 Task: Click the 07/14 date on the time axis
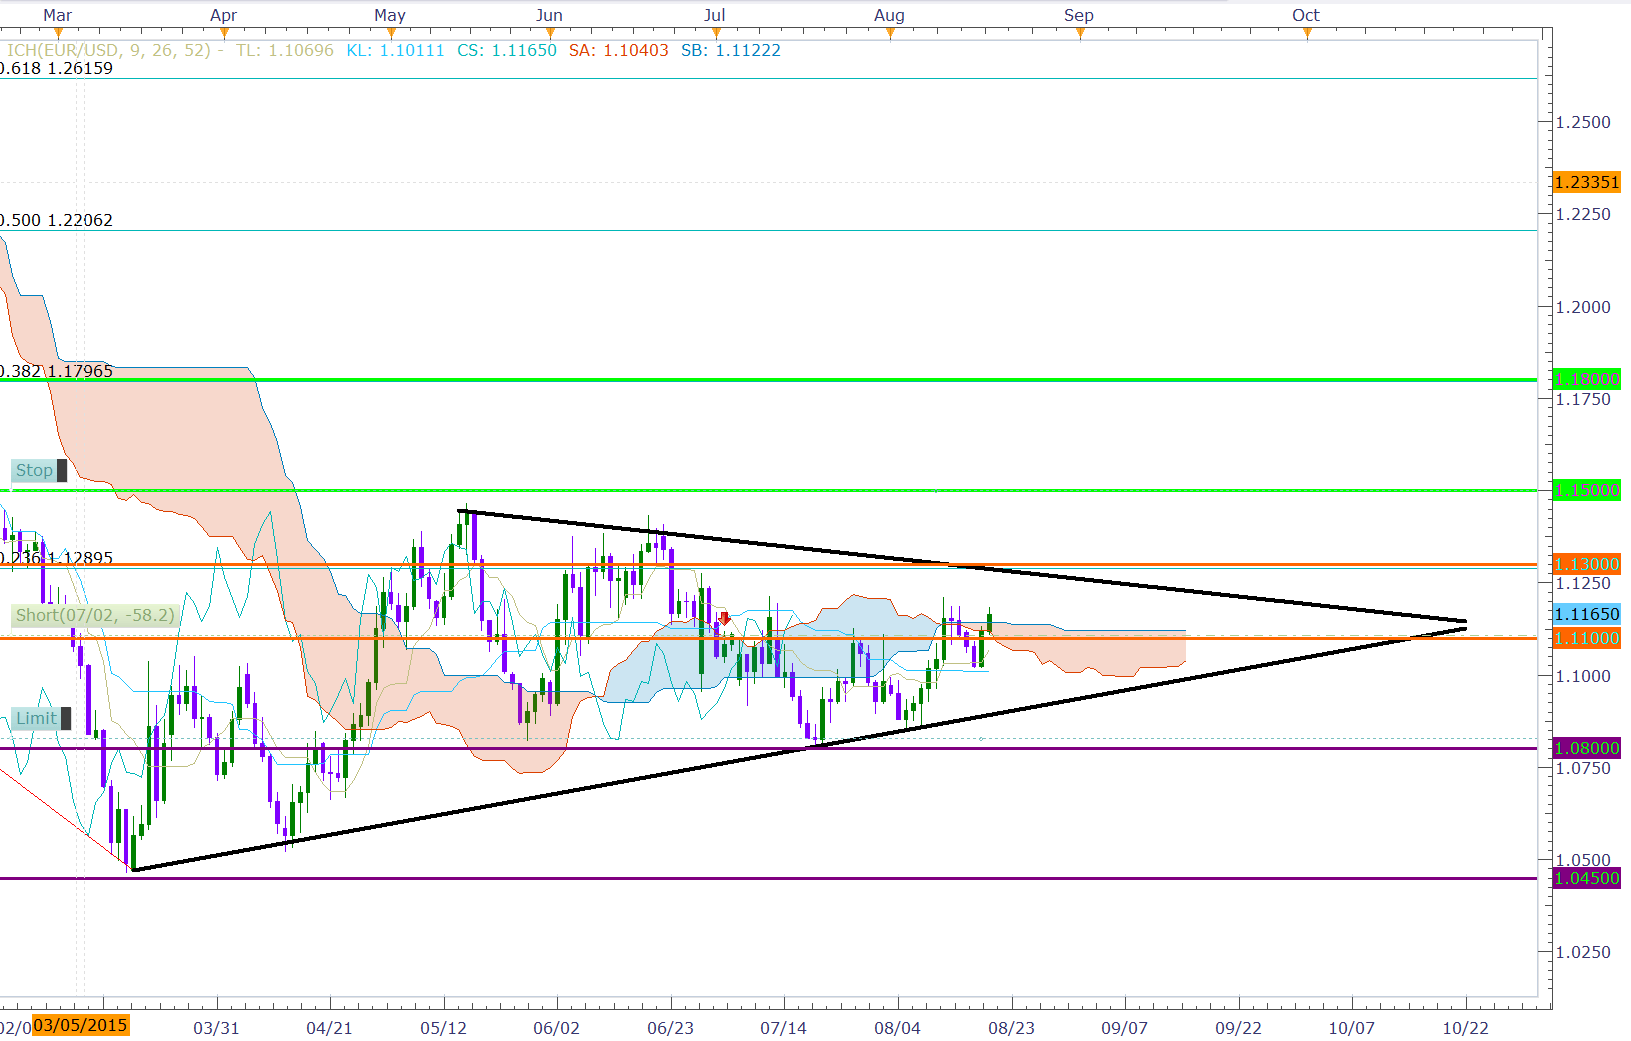pos(783,1028)
